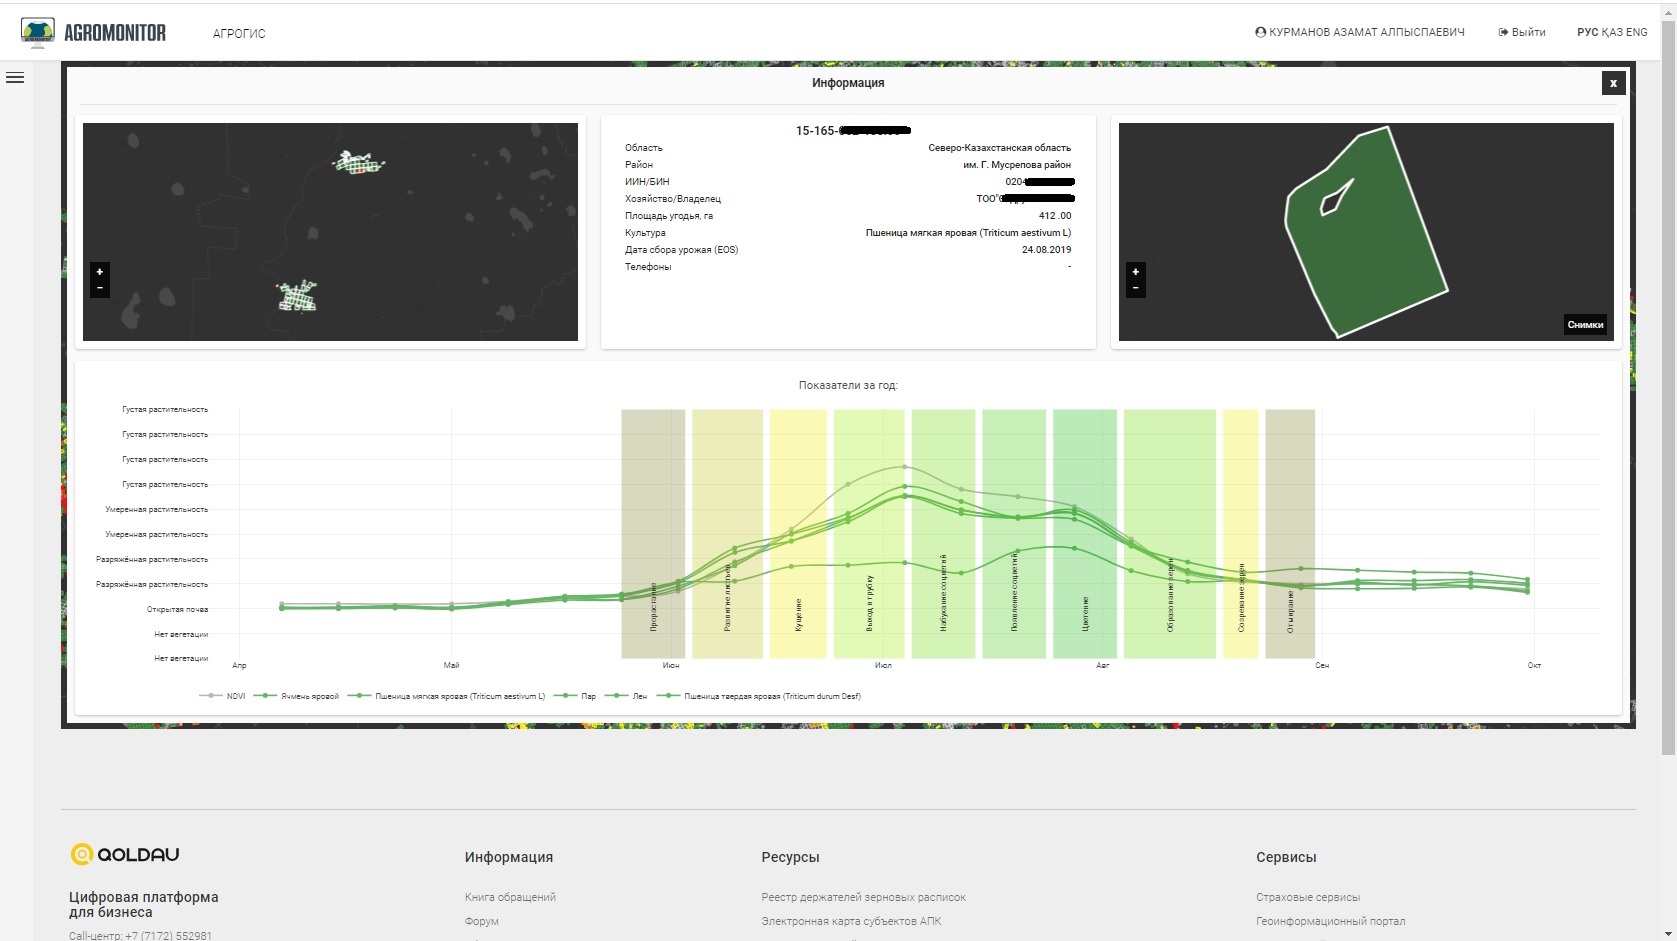Switch language to ҚАЗ

tap(1612, 32)
